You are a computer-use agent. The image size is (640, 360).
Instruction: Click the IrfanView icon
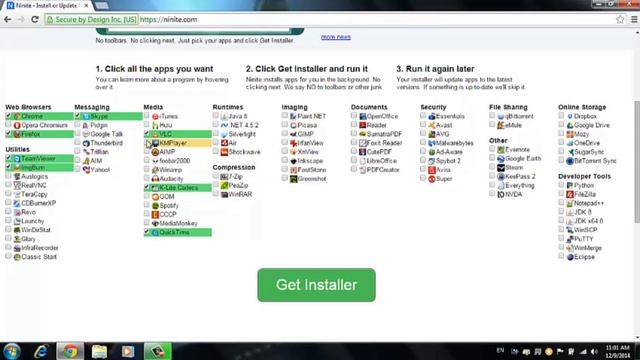coord(293,143)
